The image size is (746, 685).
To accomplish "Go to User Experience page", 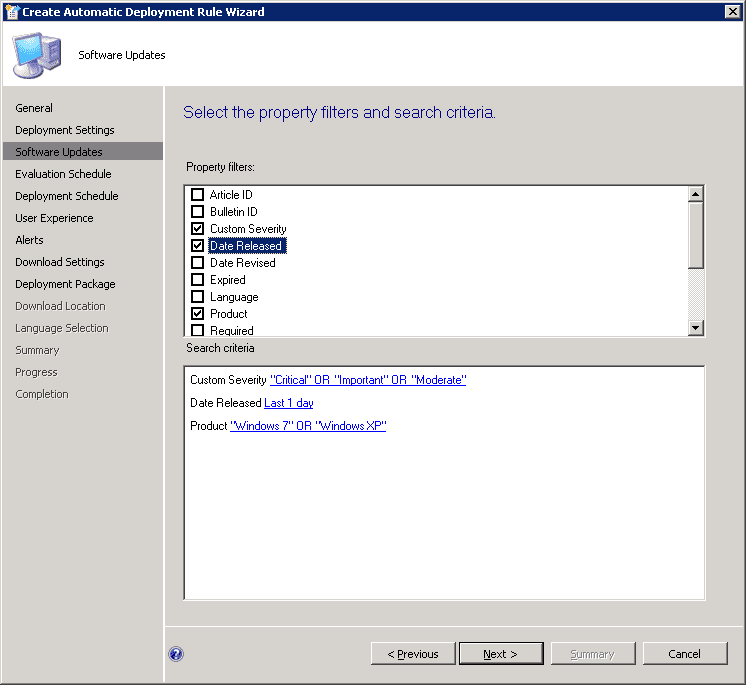I will 54,218.
